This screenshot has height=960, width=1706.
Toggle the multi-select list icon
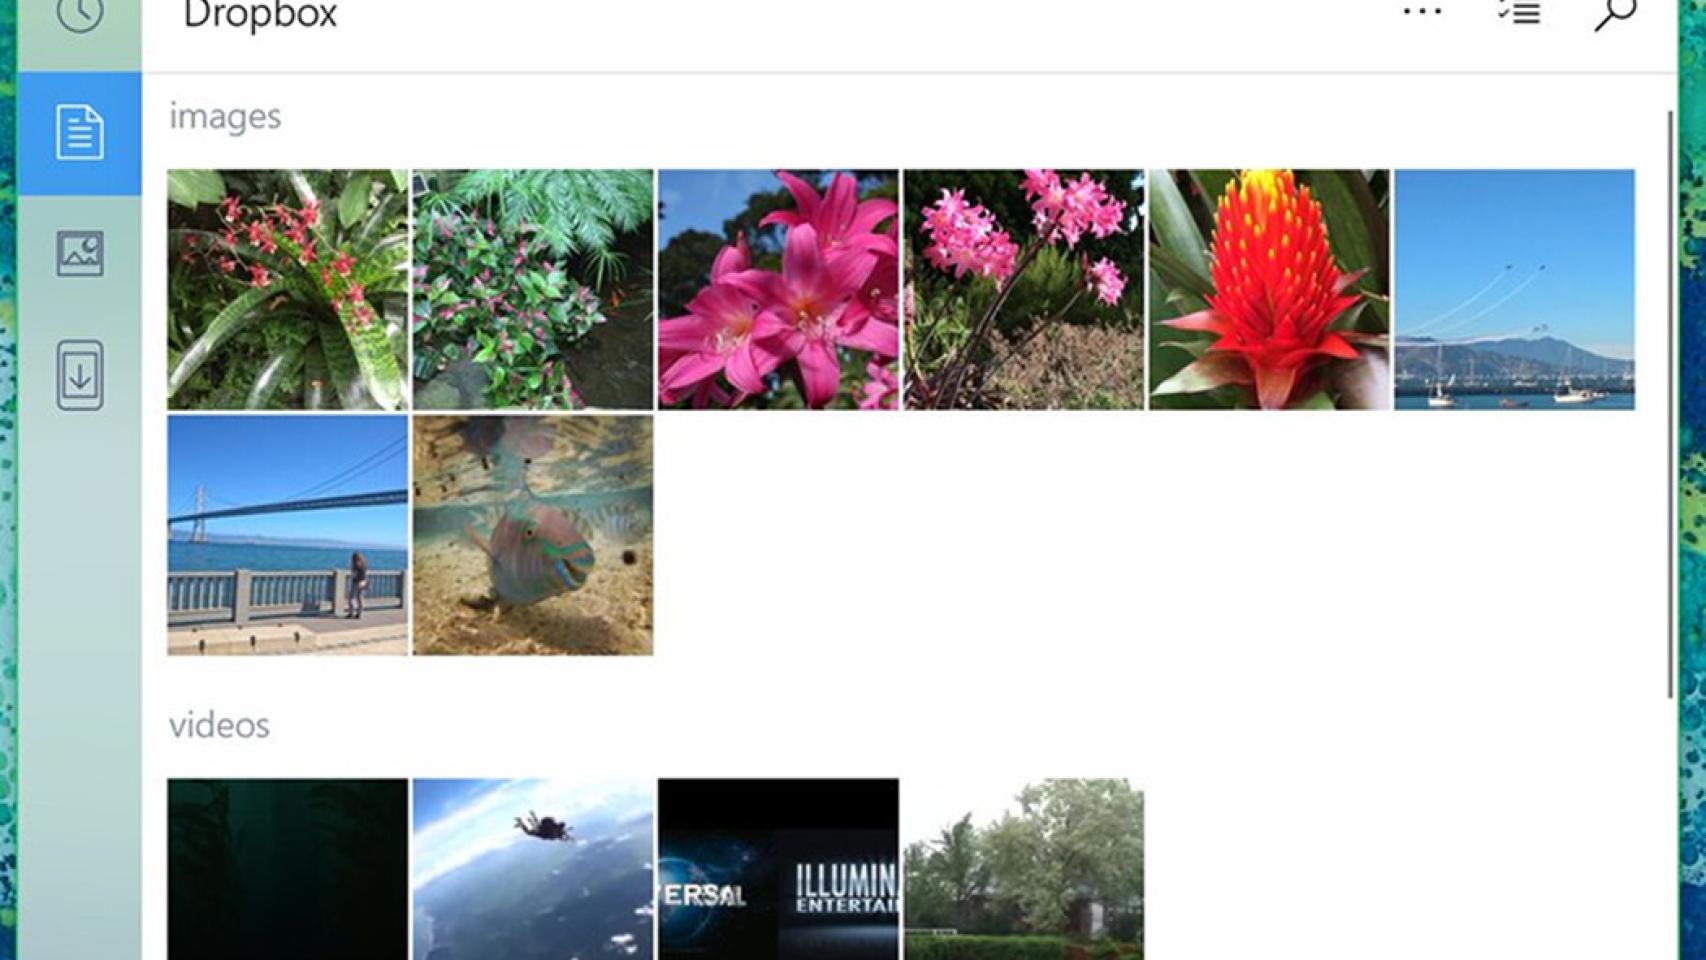click(1518, 13)
